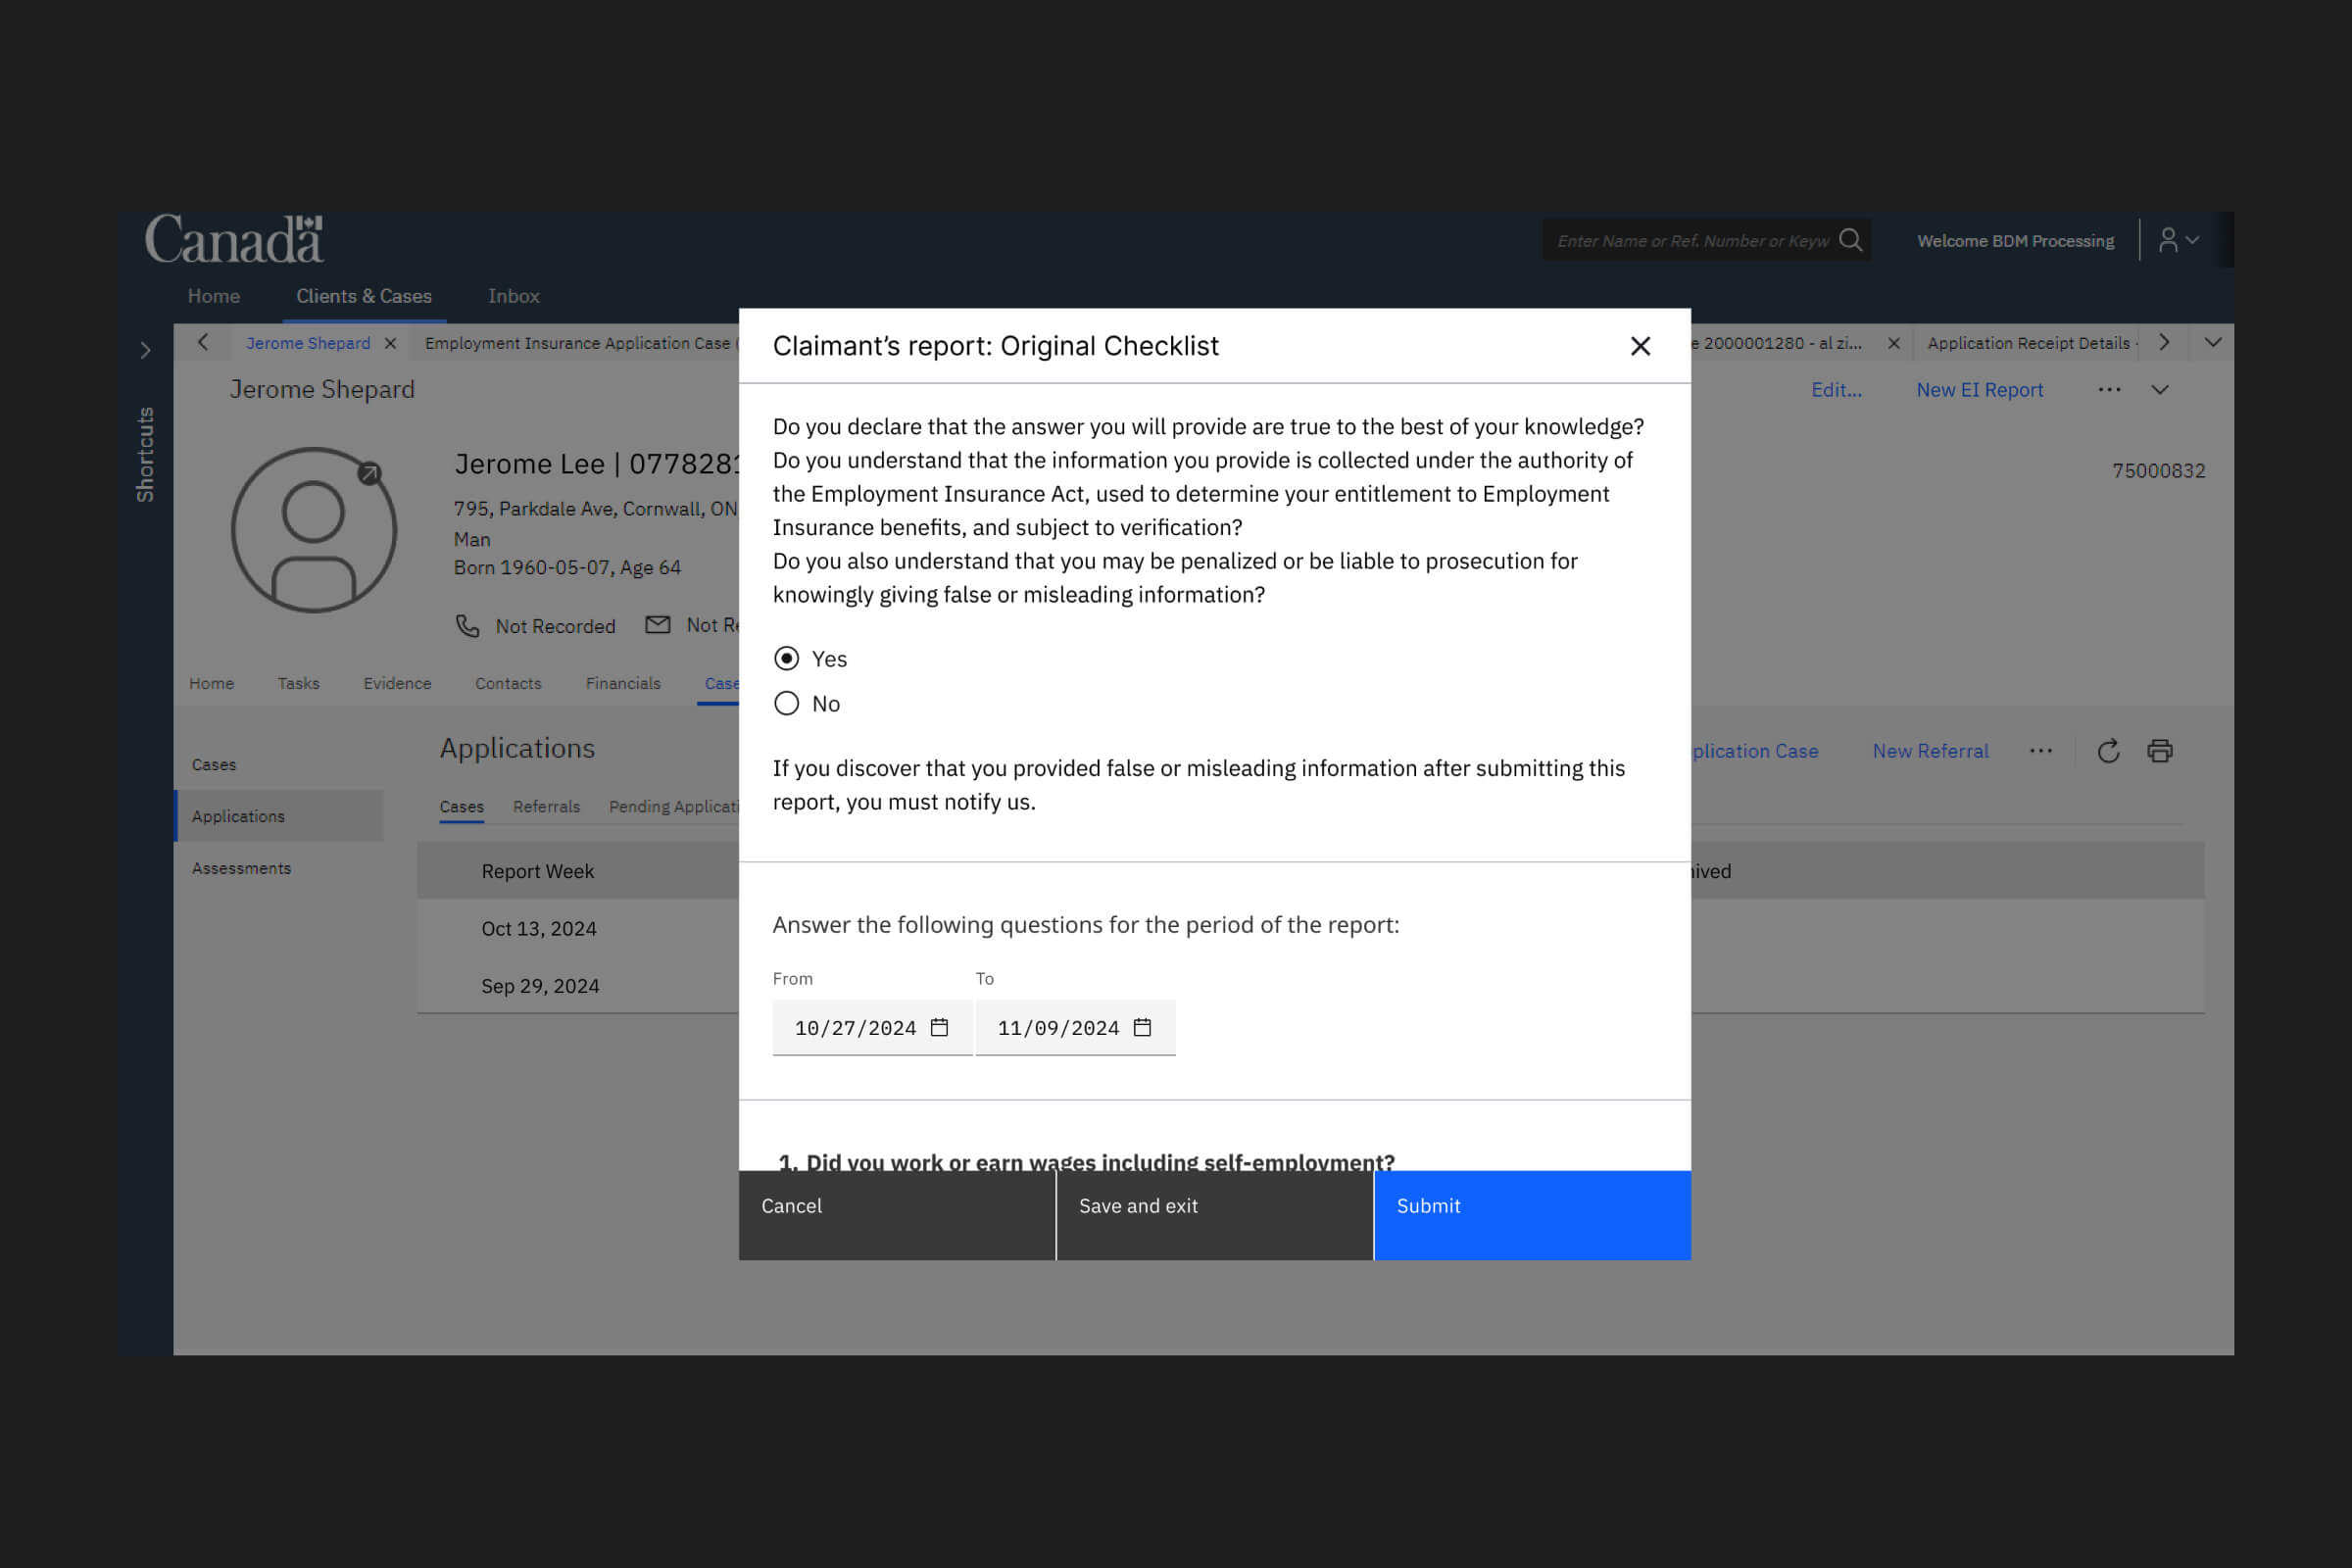This screenshot has width=2352, height=1568.
Task: Open the To date calendar picker
Action: point(1142,1028)
